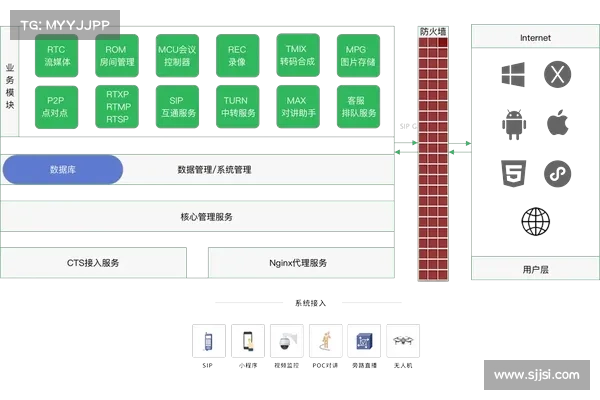600x400 pixels.
Task: Click the web globe icon
Action: 536,221
